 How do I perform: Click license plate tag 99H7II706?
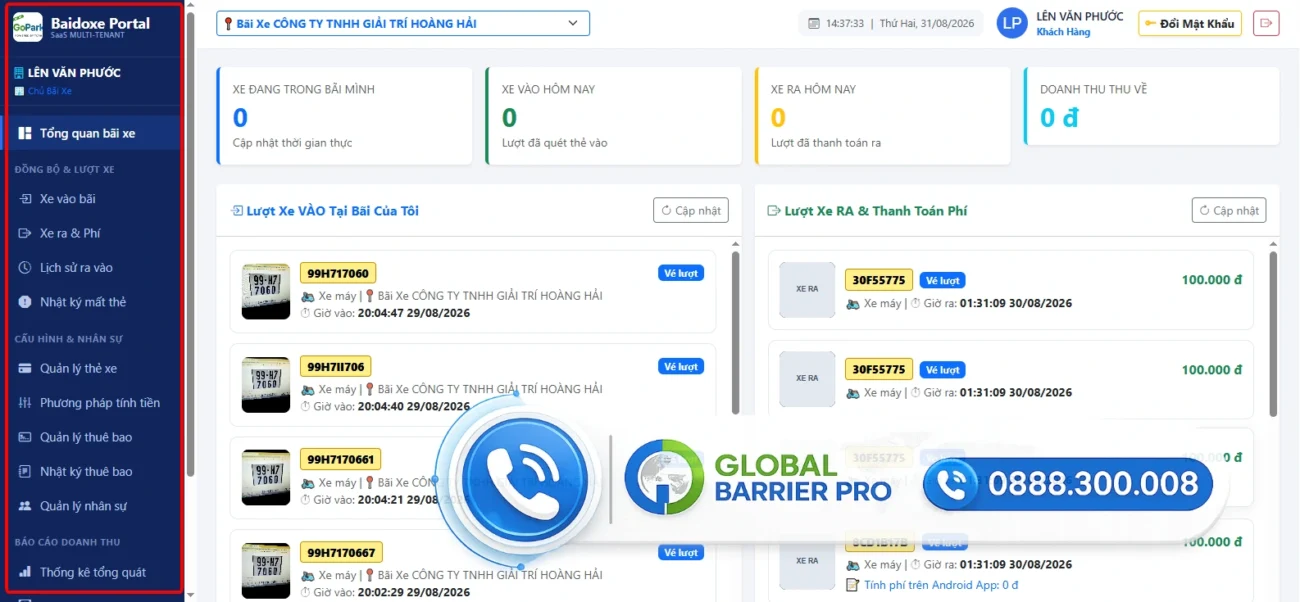(335, 367)
